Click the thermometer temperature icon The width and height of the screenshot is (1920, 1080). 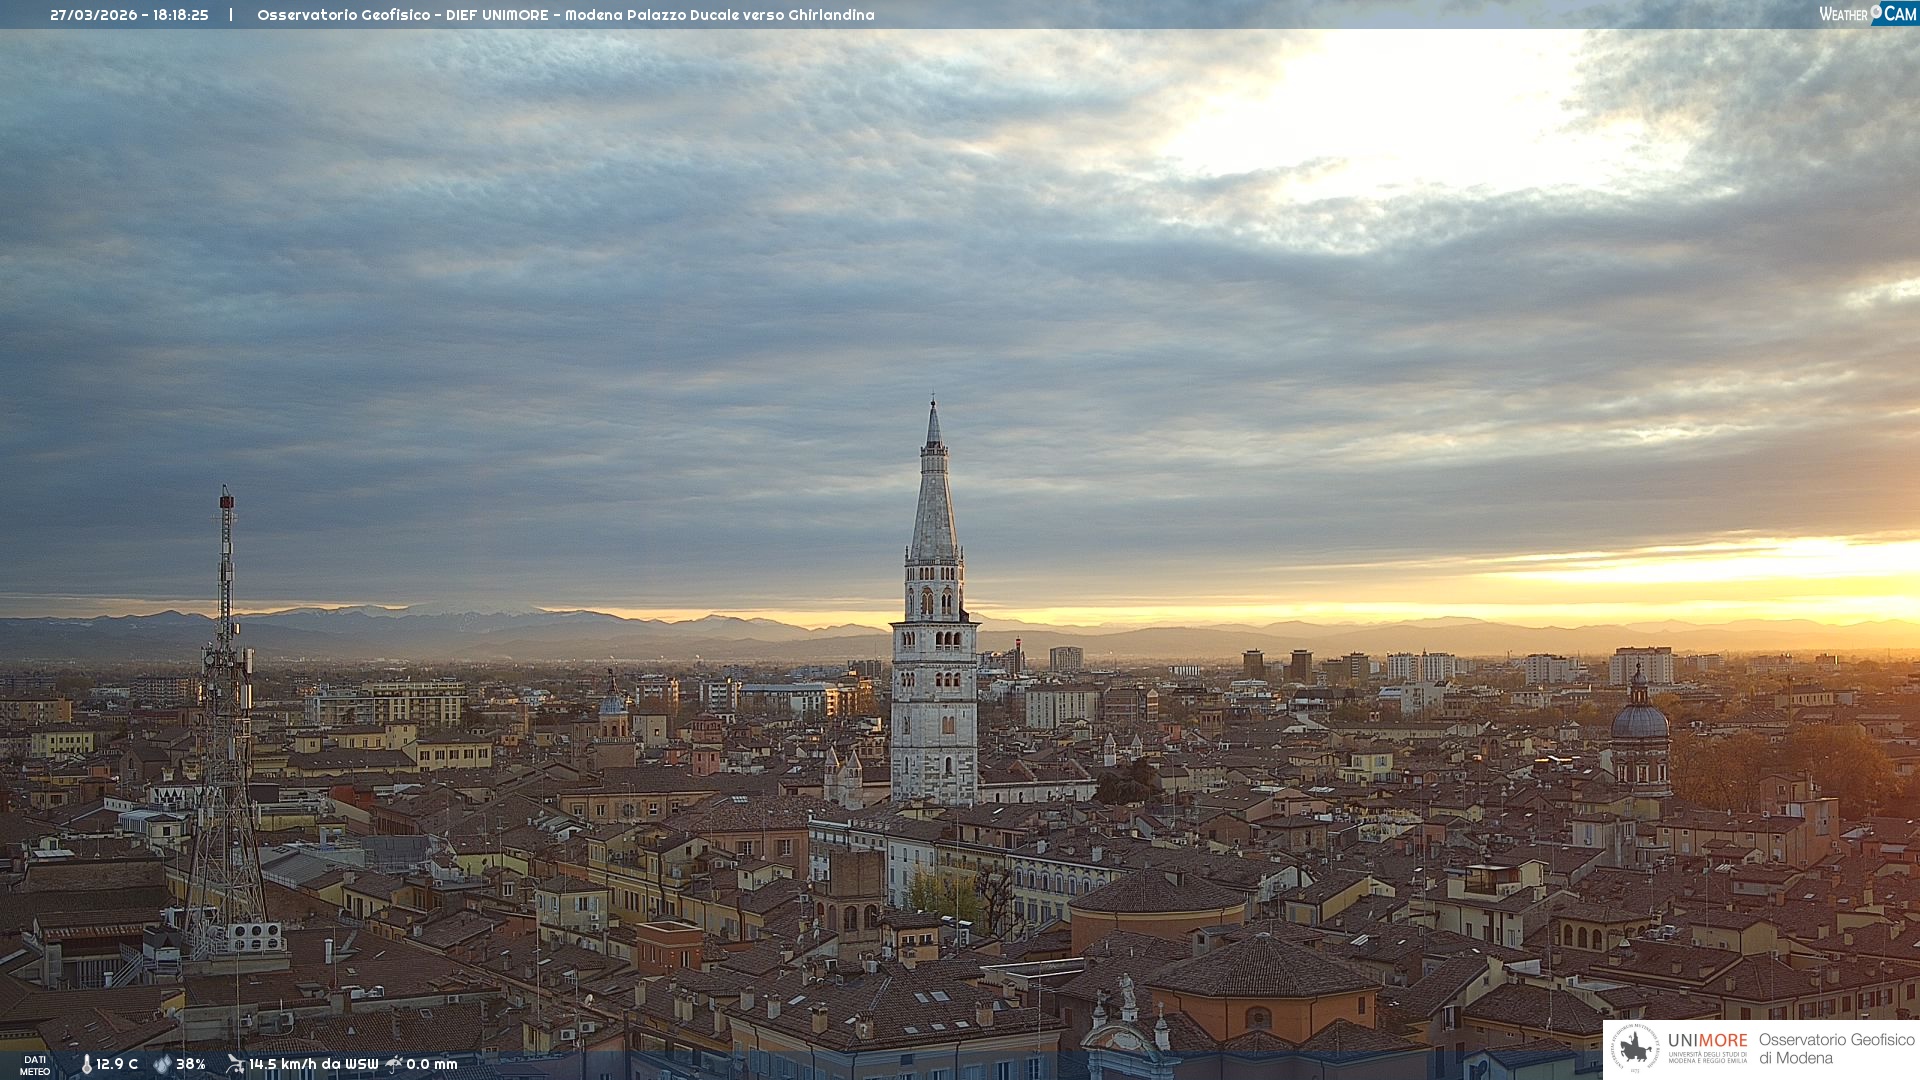click(x=86, y=1065)
